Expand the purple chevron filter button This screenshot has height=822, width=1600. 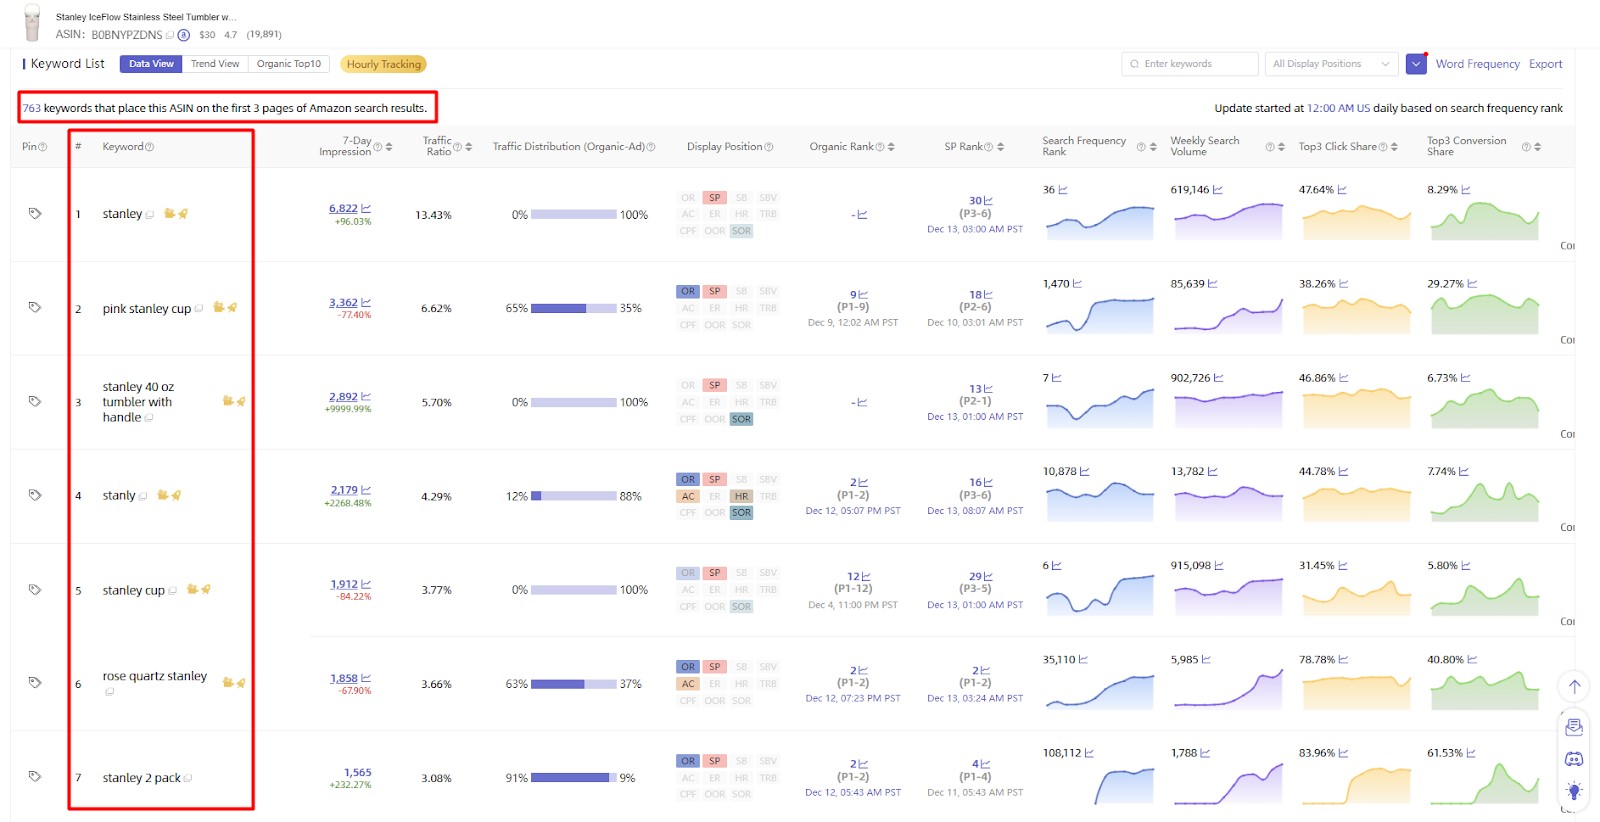(1416, 64)
